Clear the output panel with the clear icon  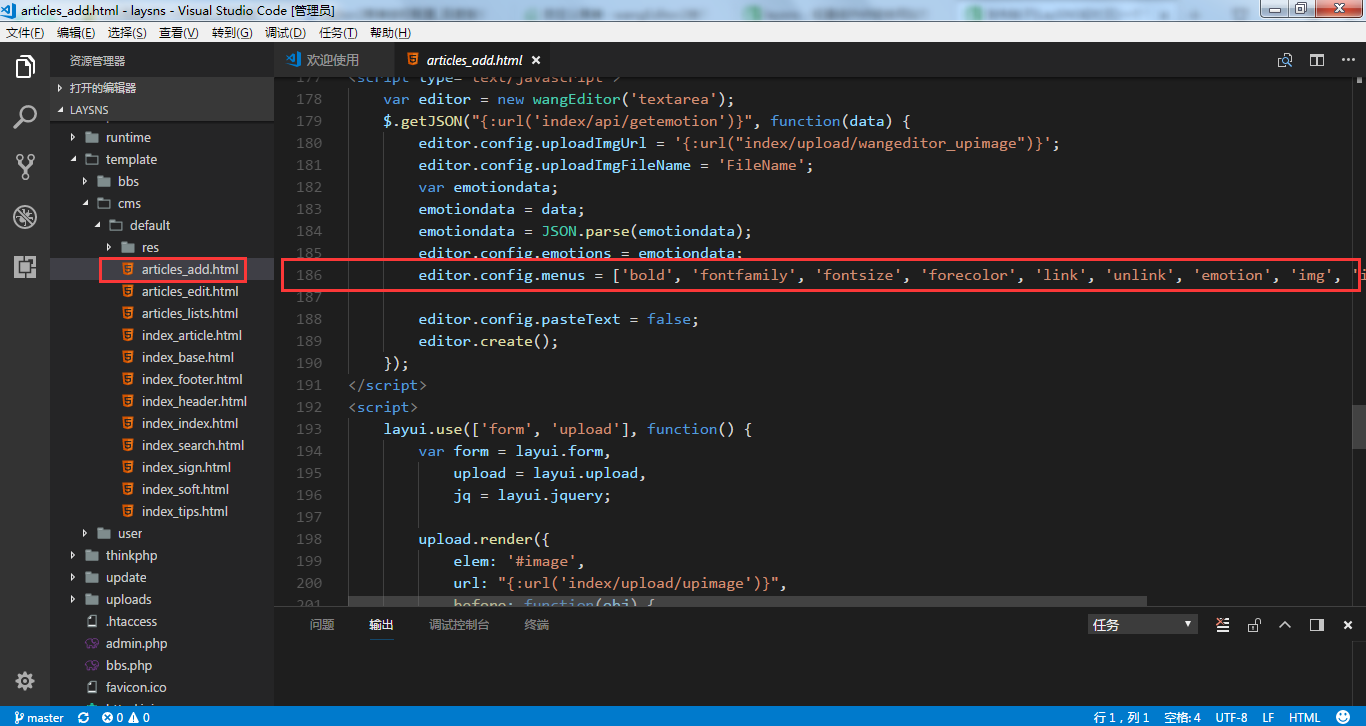[1222, 625]
